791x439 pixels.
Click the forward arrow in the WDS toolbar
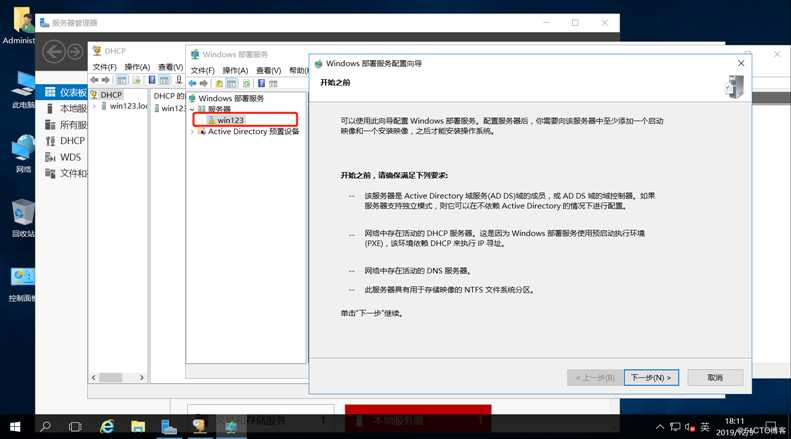(x=203, y=83)
